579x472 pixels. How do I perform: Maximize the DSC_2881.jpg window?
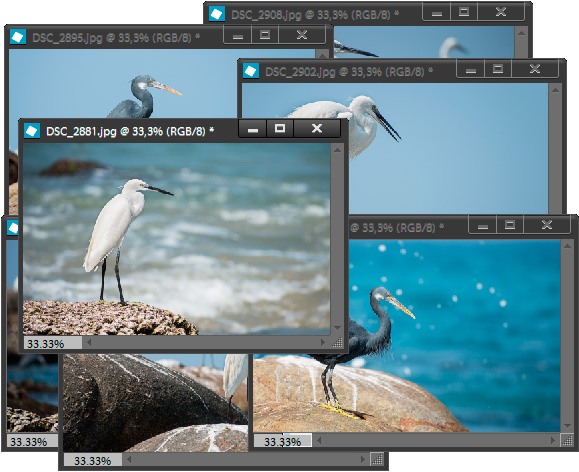(x=280, y=128)
